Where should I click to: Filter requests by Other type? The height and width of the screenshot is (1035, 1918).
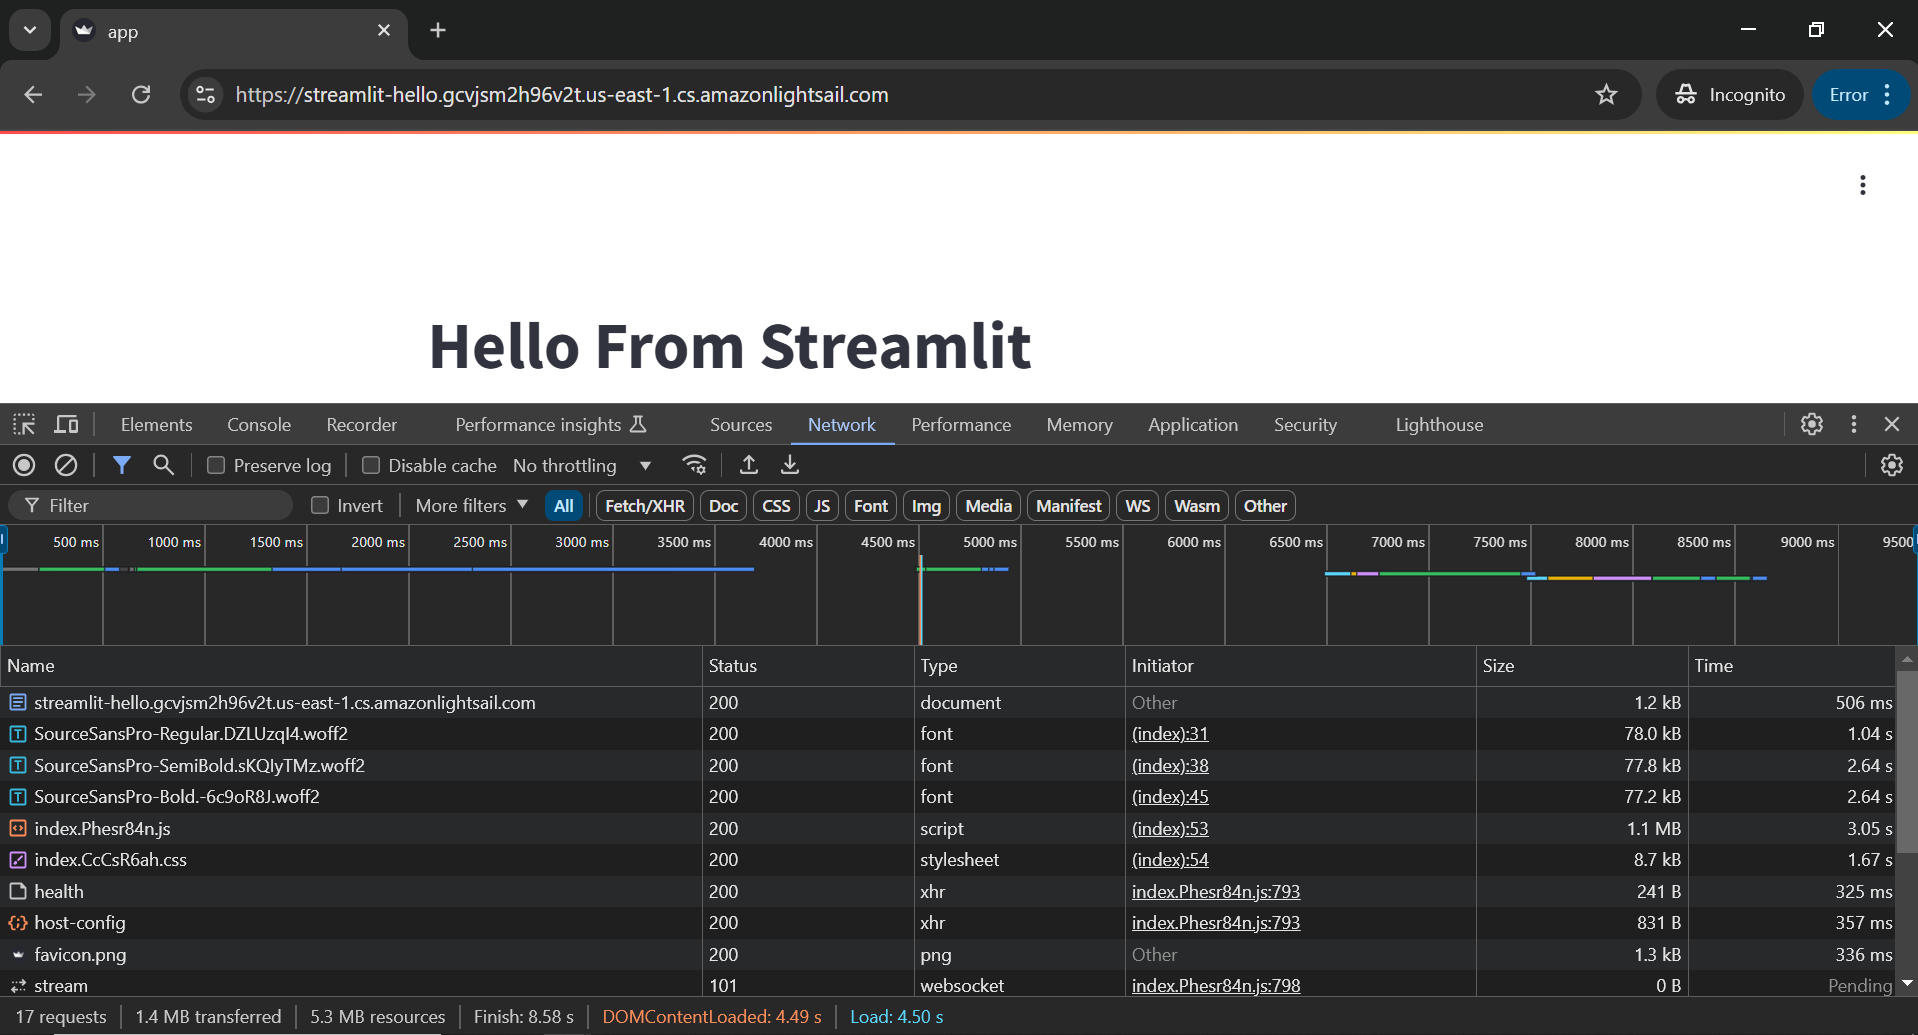point(1265,506)
